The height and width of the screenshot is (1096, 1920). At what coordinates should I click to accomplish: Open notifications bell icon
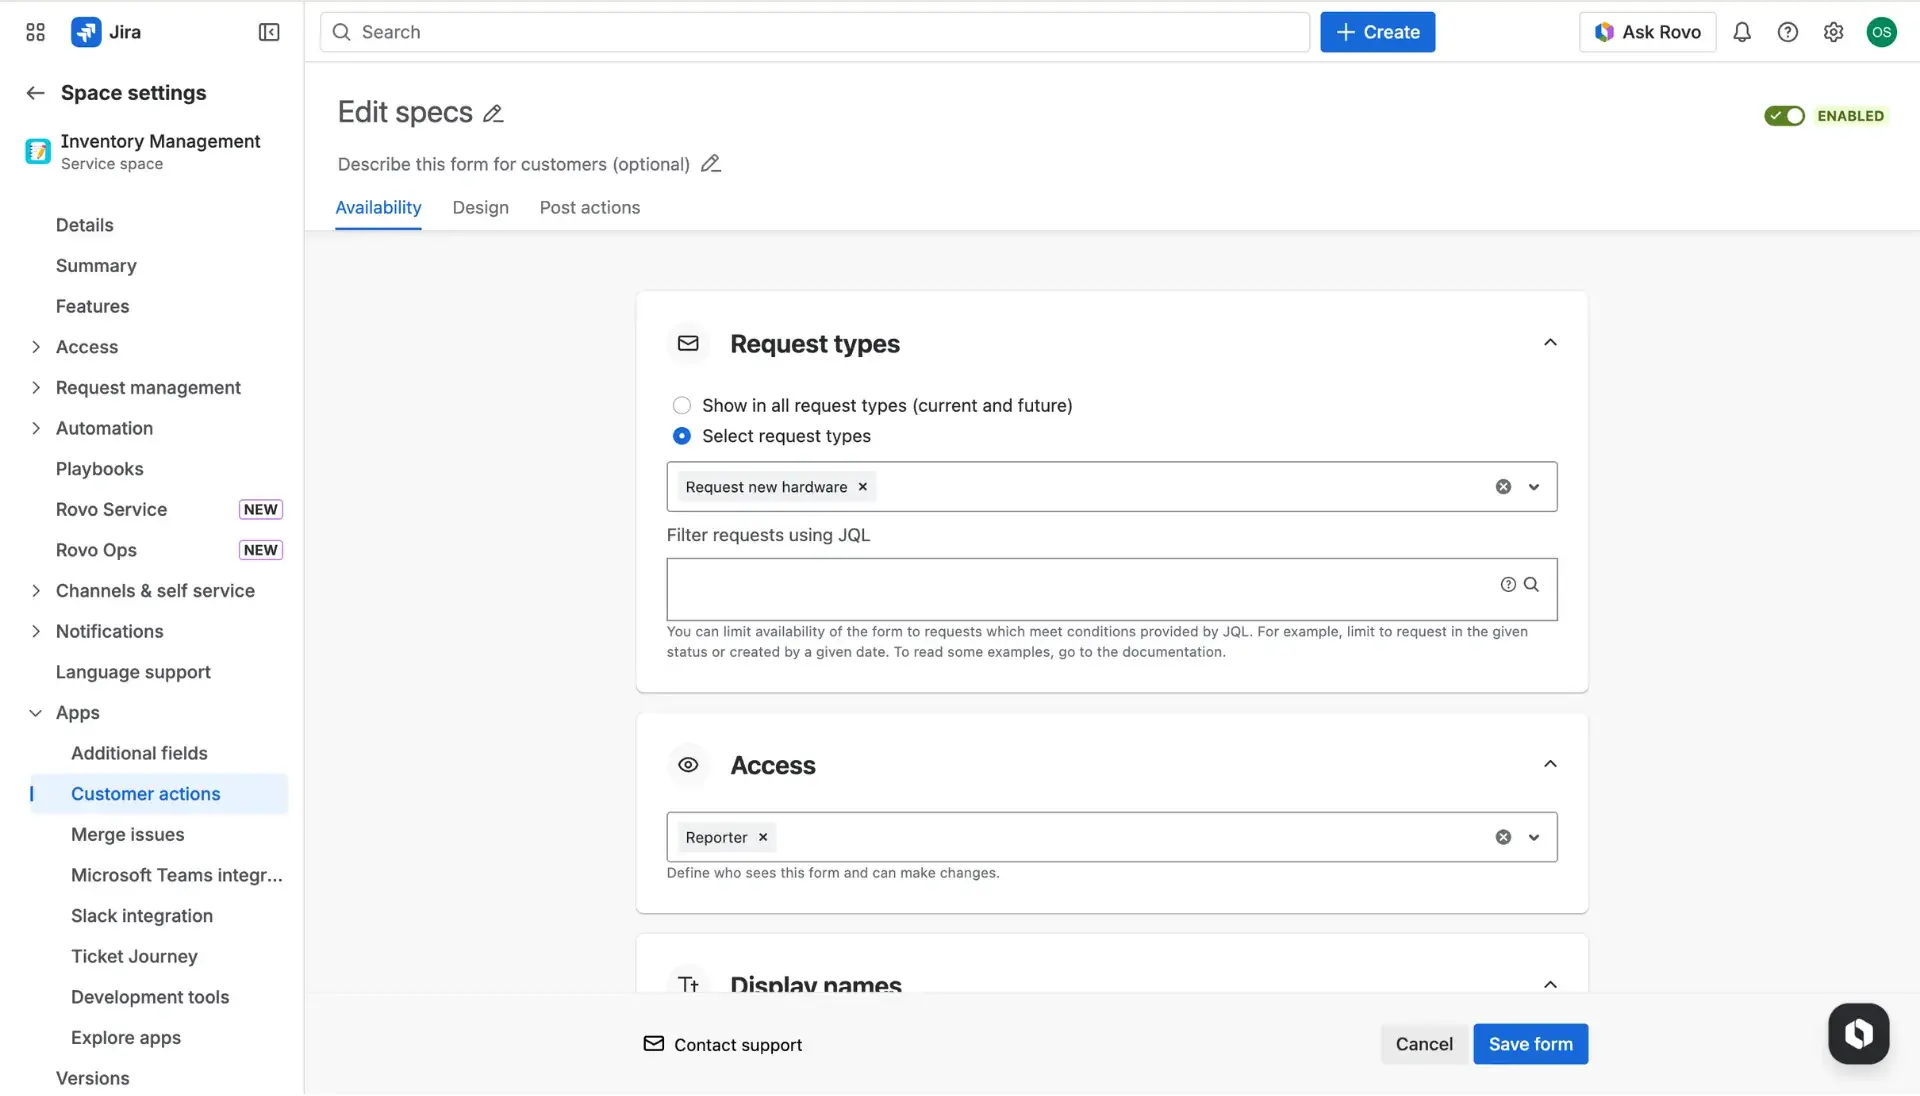click(1741, 32)
